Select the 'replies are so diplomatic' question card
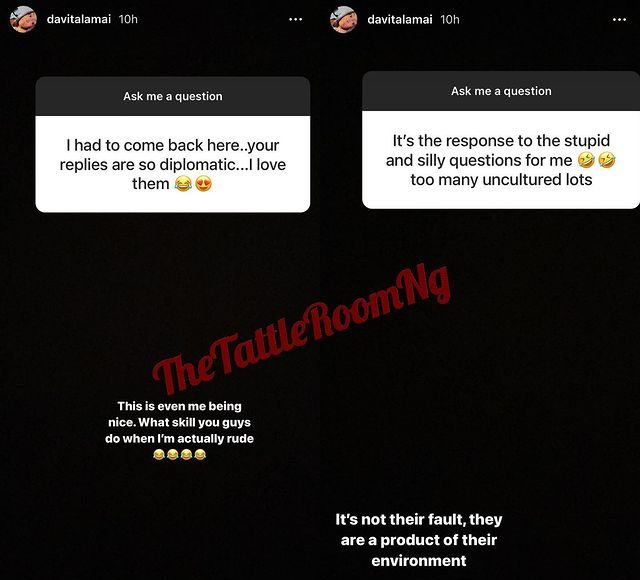This screenshot has height=580, width=640. pyautogui.click(x=173, y=164)
